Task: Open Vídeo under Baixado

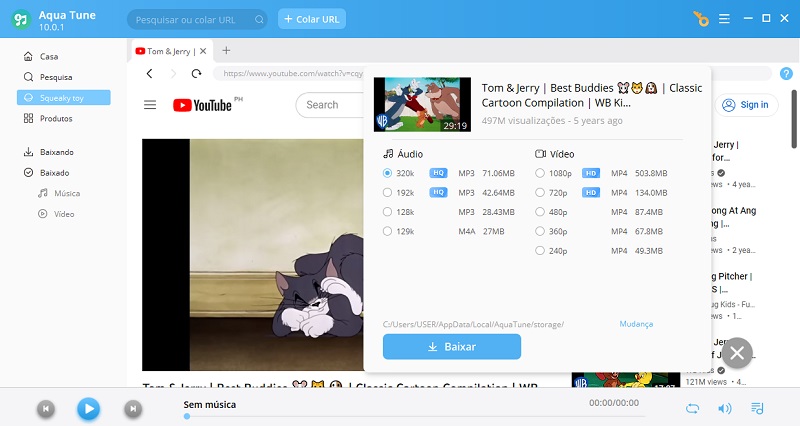Action: [64, 214]
